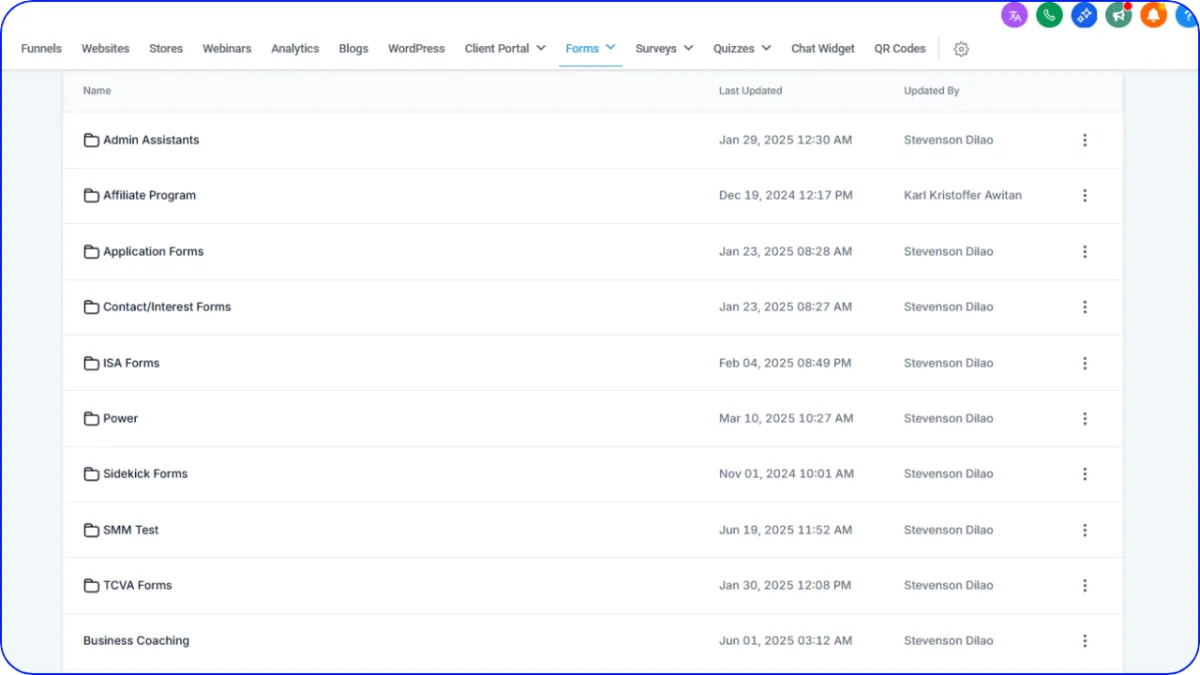Click the Last Updated column header

pos(750,91)
